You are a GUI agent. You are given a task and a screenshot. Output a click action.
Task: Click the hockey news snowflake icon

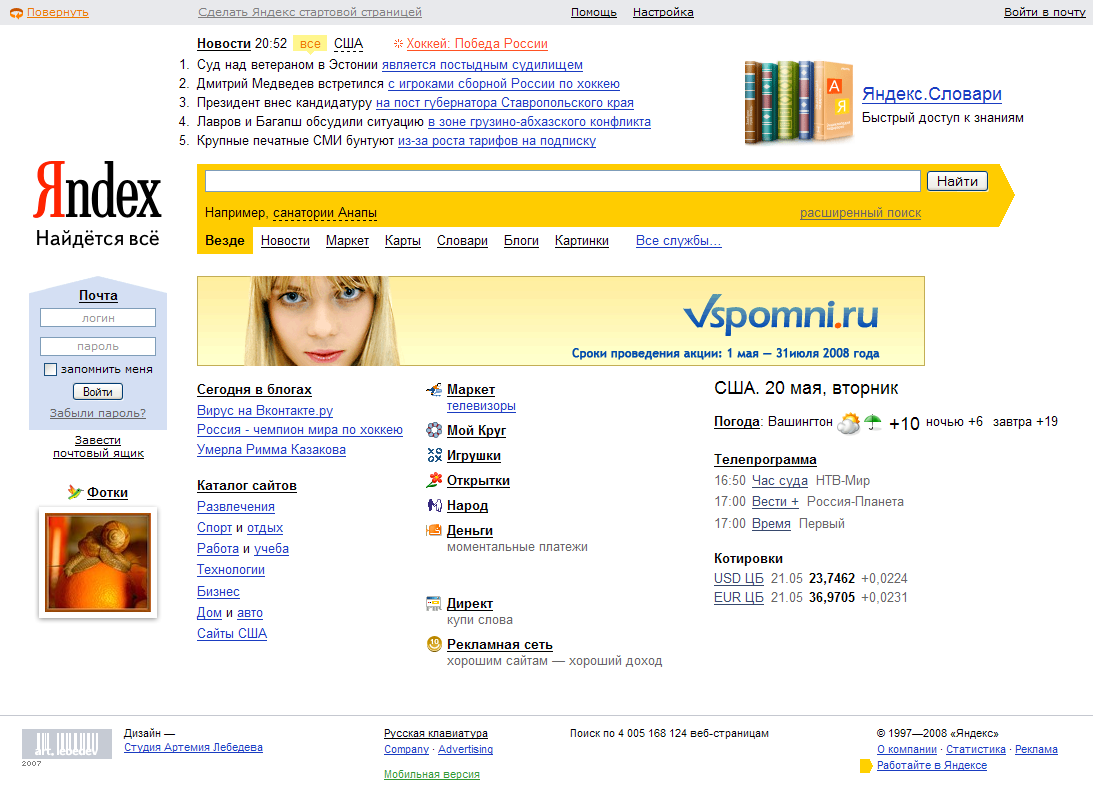(x=398, y=43)
